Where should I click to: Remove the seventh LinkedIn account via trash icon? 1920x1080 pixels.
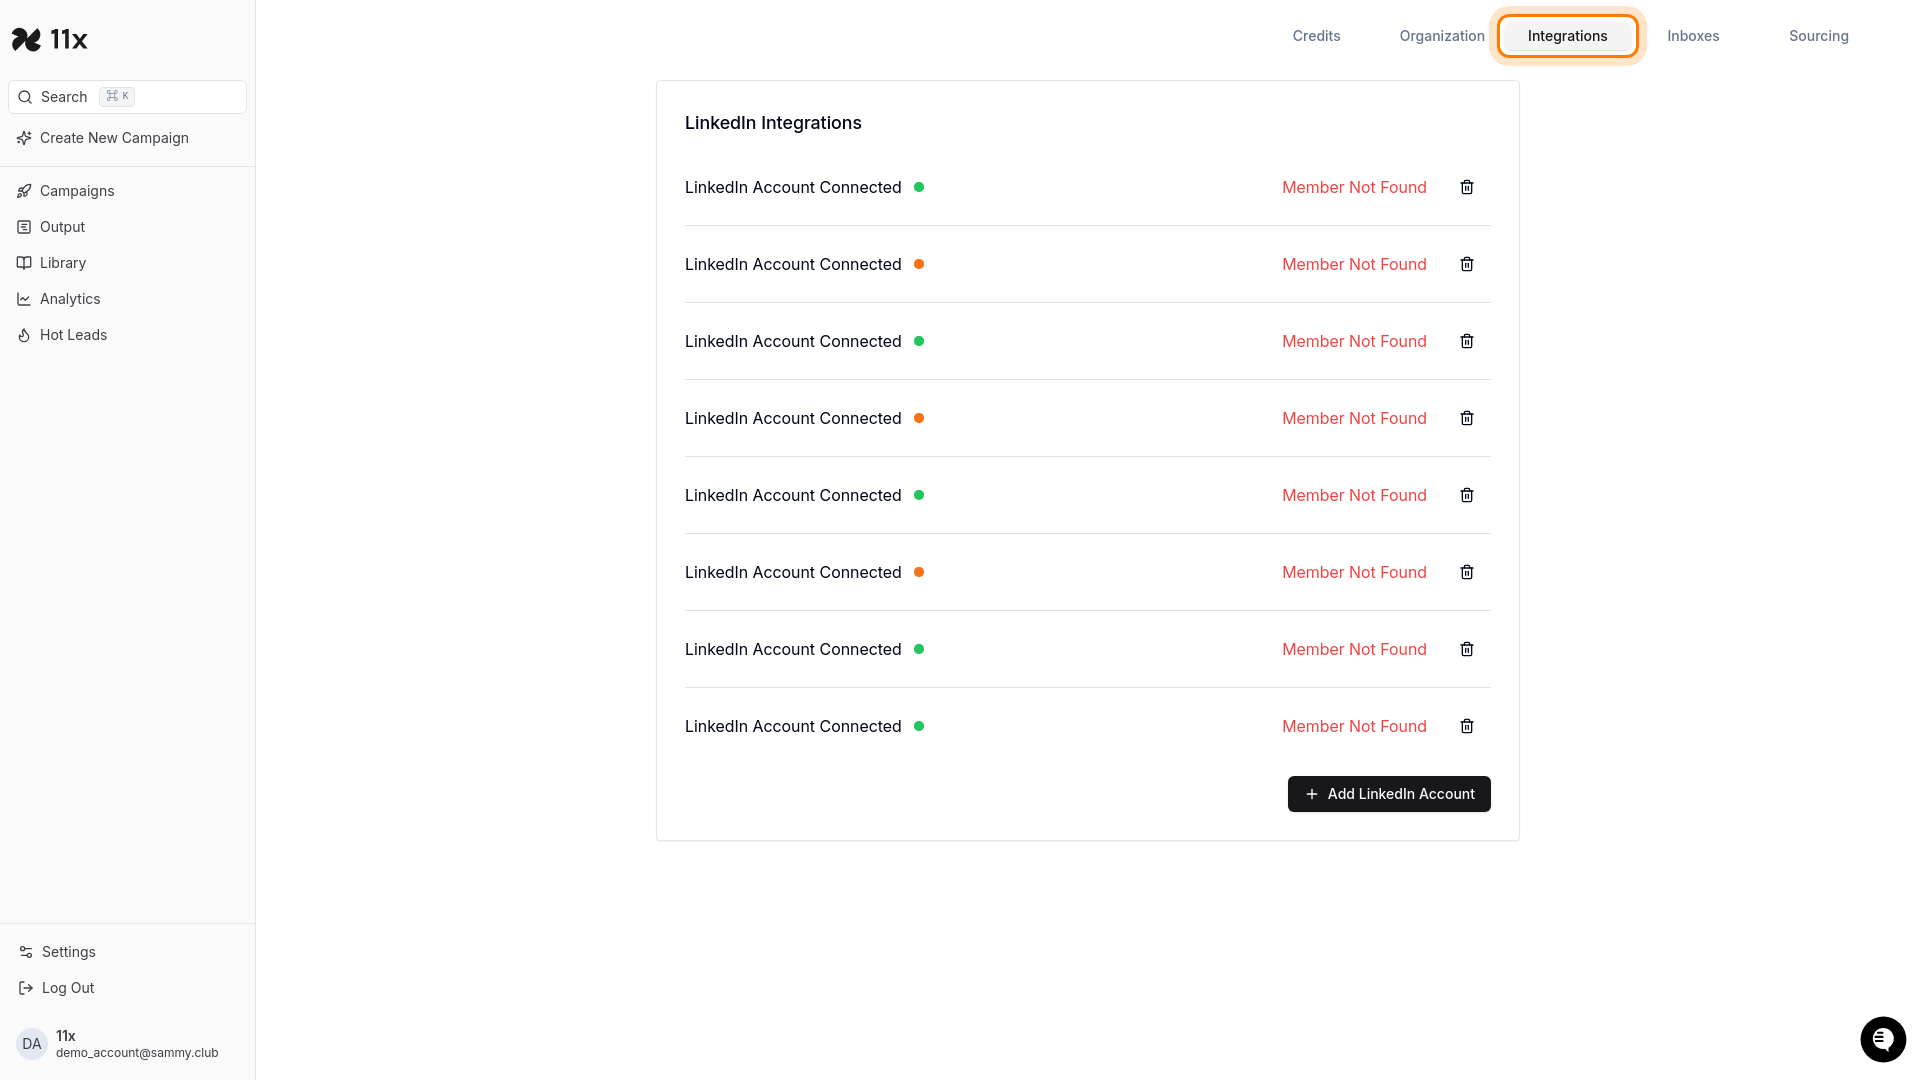click(1467, 649)
